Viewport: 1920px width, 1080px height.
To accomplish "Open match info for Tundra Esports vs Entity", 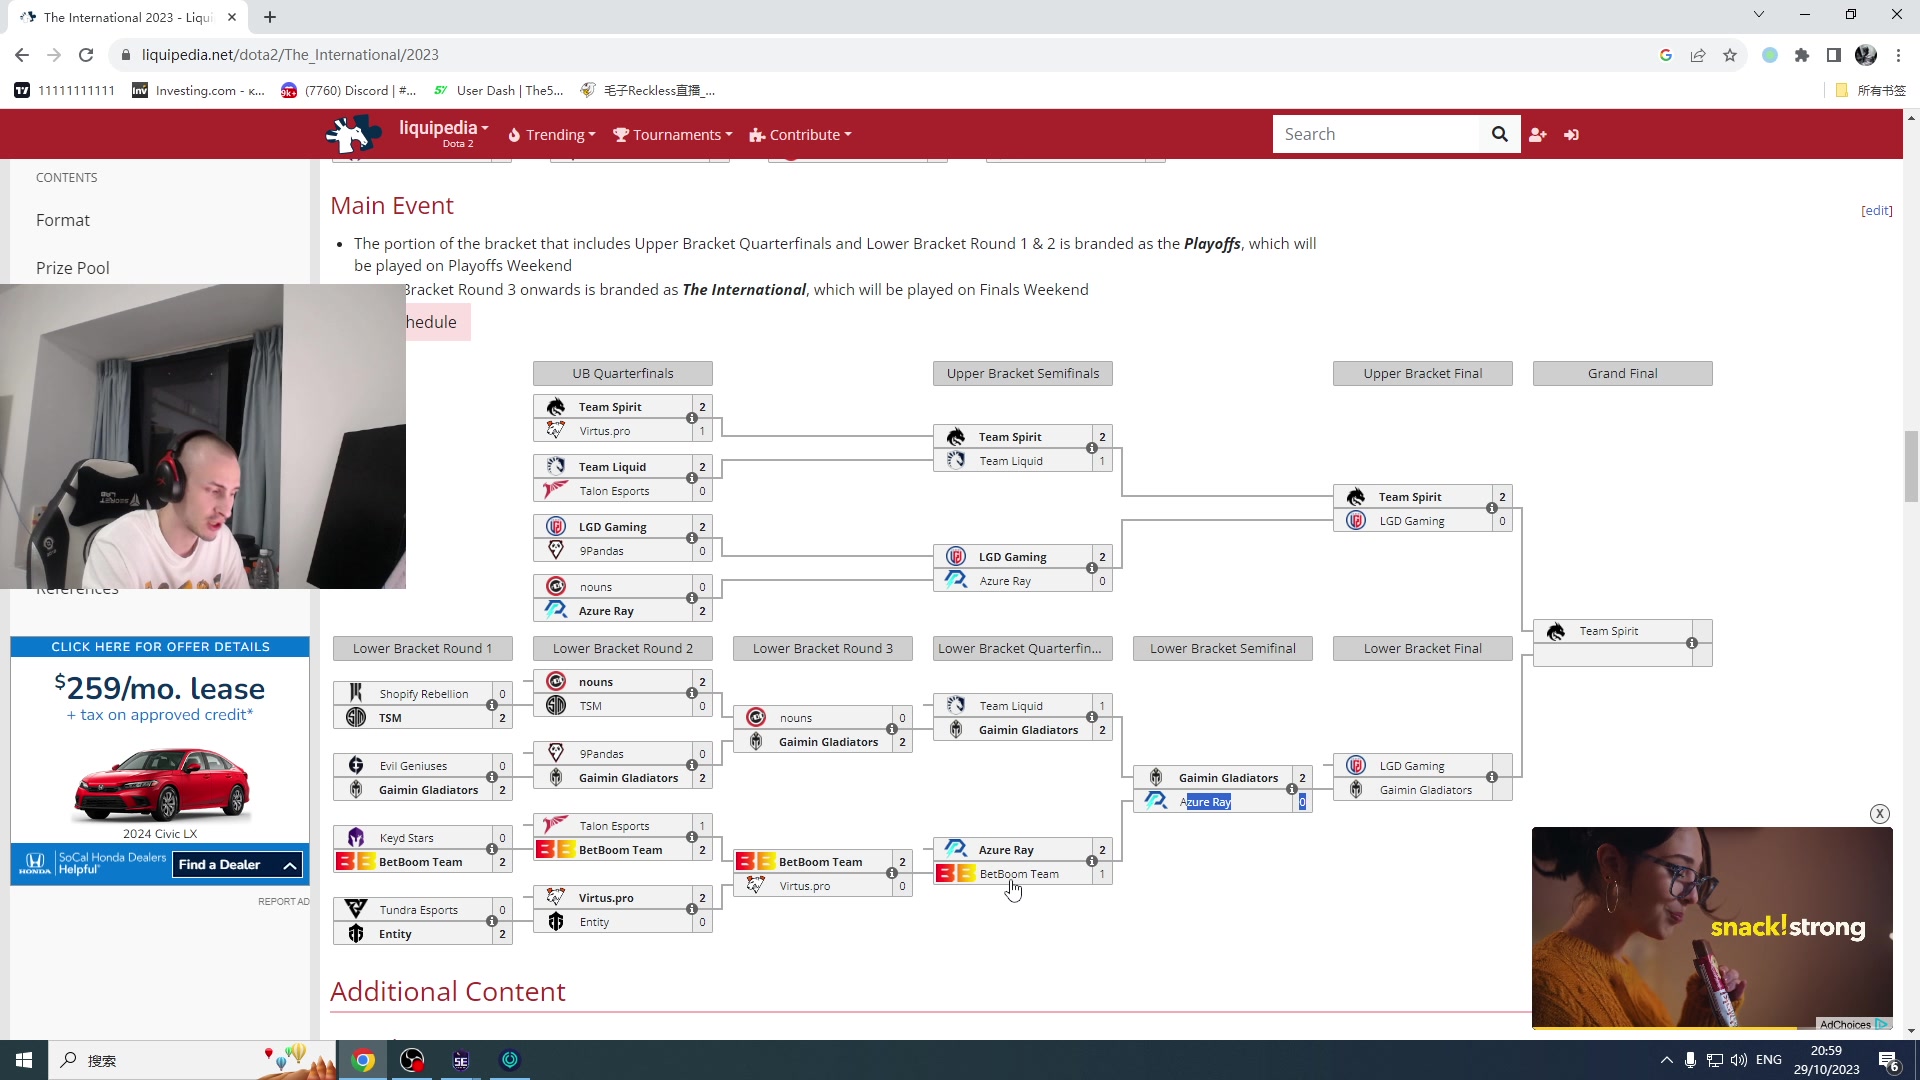I will (x=492, y=921).
